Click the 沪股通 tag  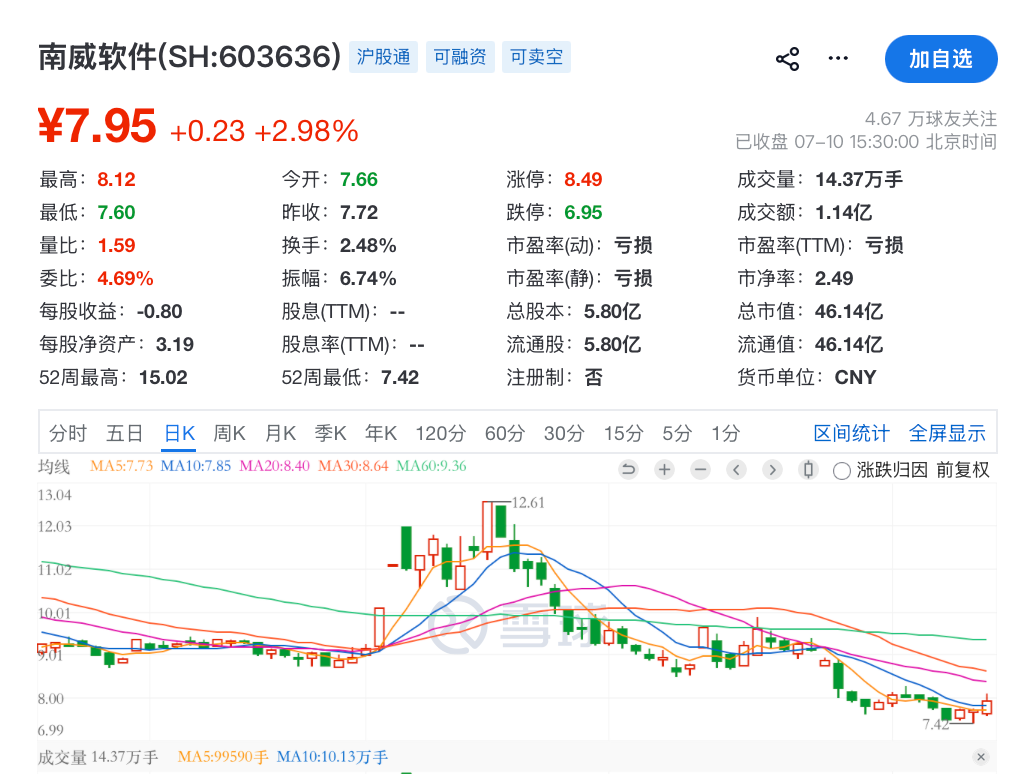(383, 57)
